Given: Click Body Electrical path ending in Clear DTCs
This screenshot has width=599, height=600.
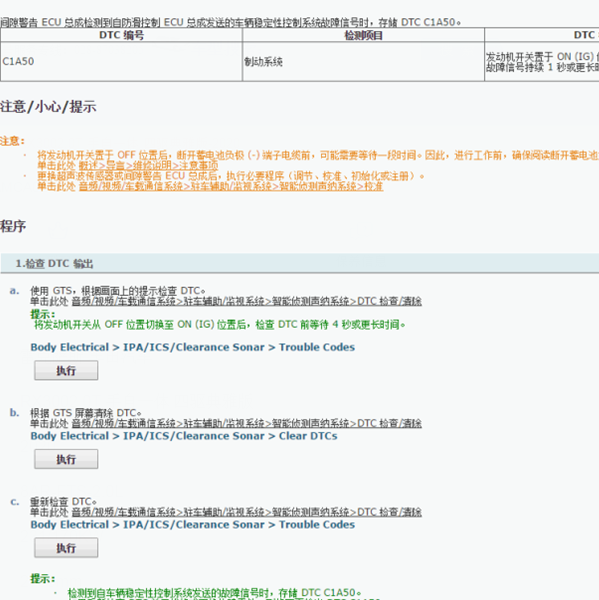Looking at the screenshot, I should (x=184, y=436).
